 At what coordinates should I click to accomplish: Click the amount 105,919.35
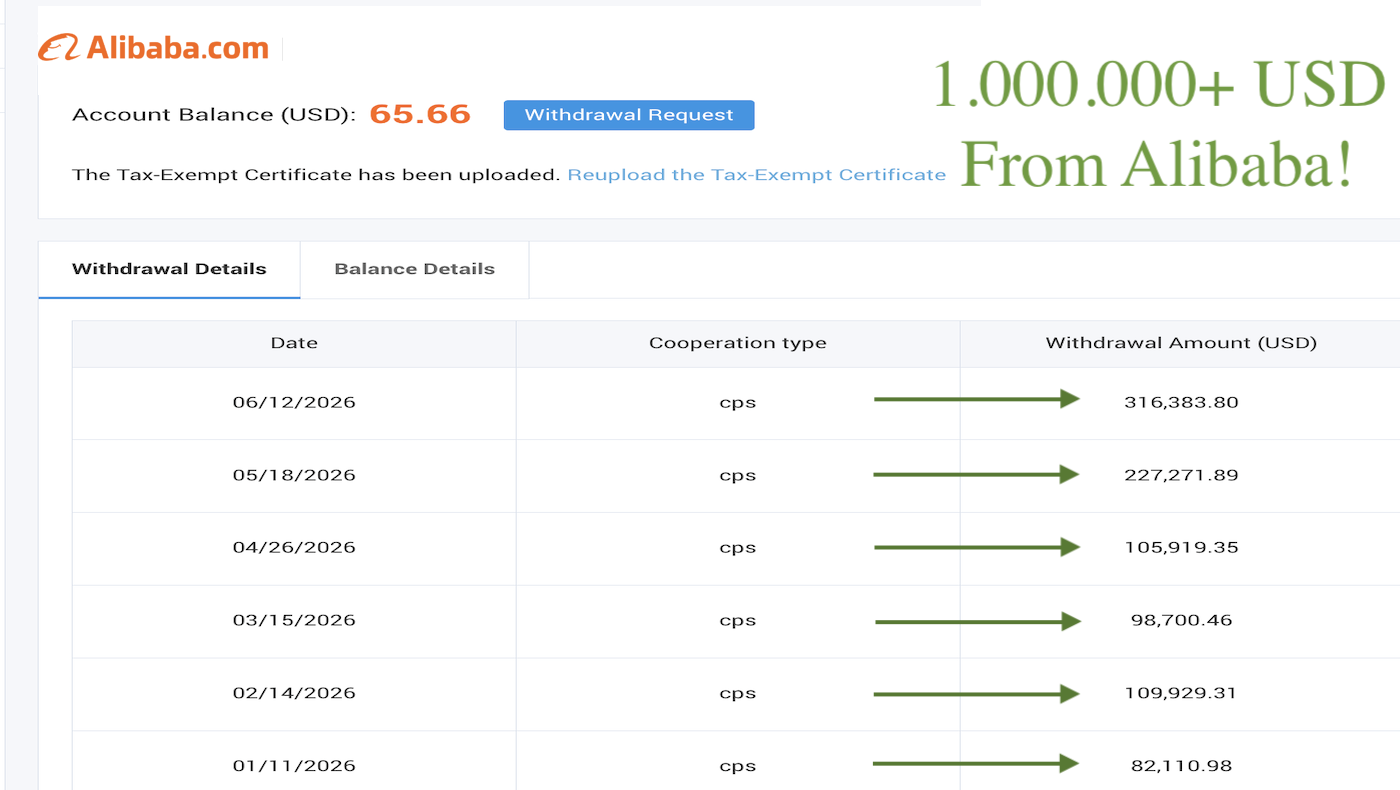tap(1181, 548)
